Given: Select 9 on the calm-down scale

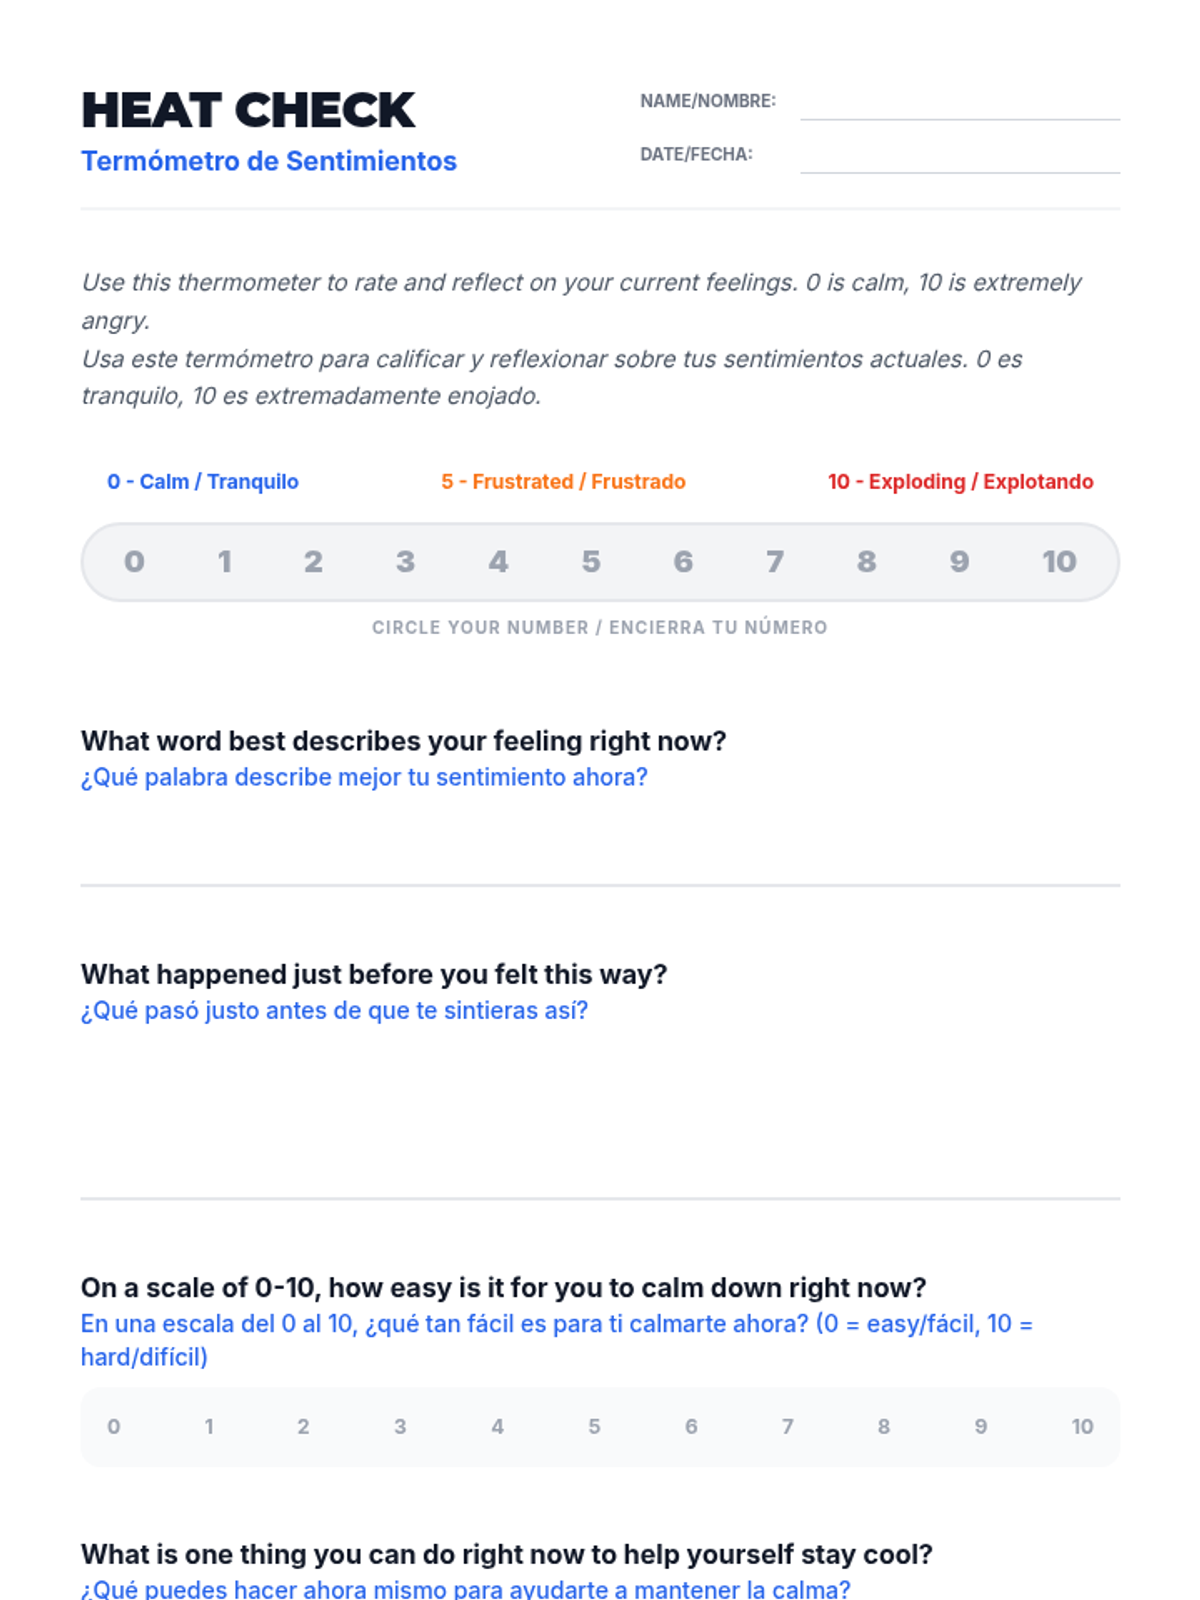Looking at the screenshot, I should [x=981, y=1427].
